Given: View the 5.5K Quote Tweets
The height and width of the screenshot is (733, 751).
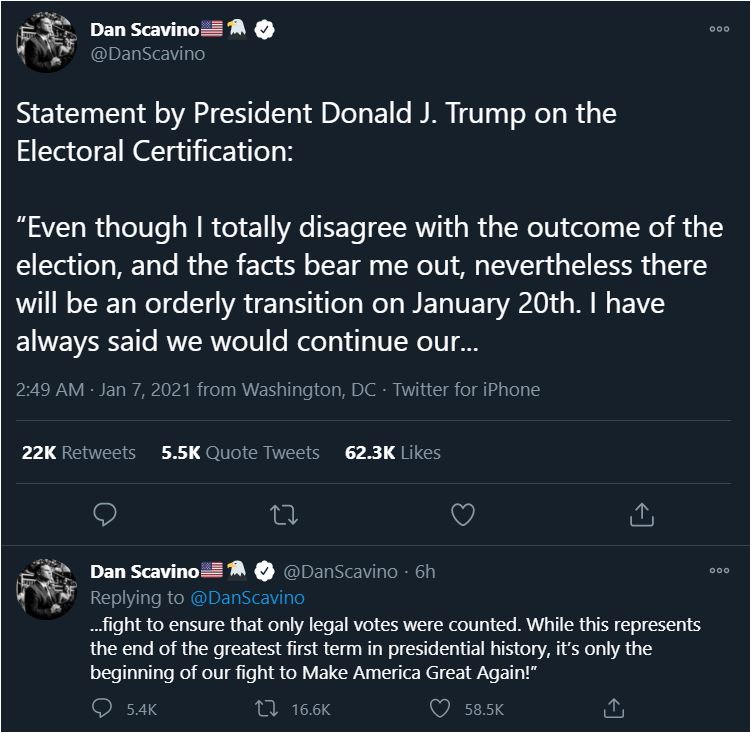Looking at the screenshot, I should tap(240, 453).
